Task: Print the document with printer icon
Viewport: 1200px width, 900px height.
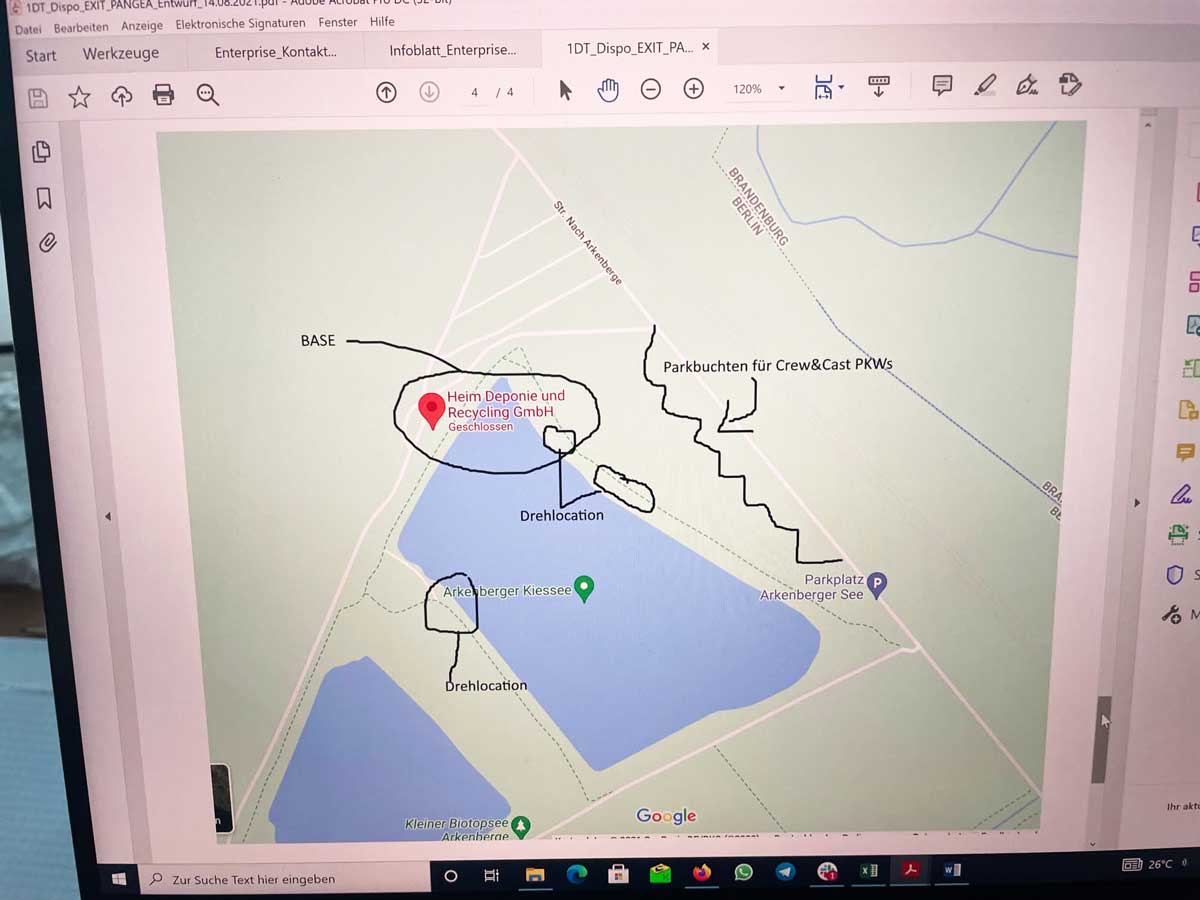Action: pos(163,95)
